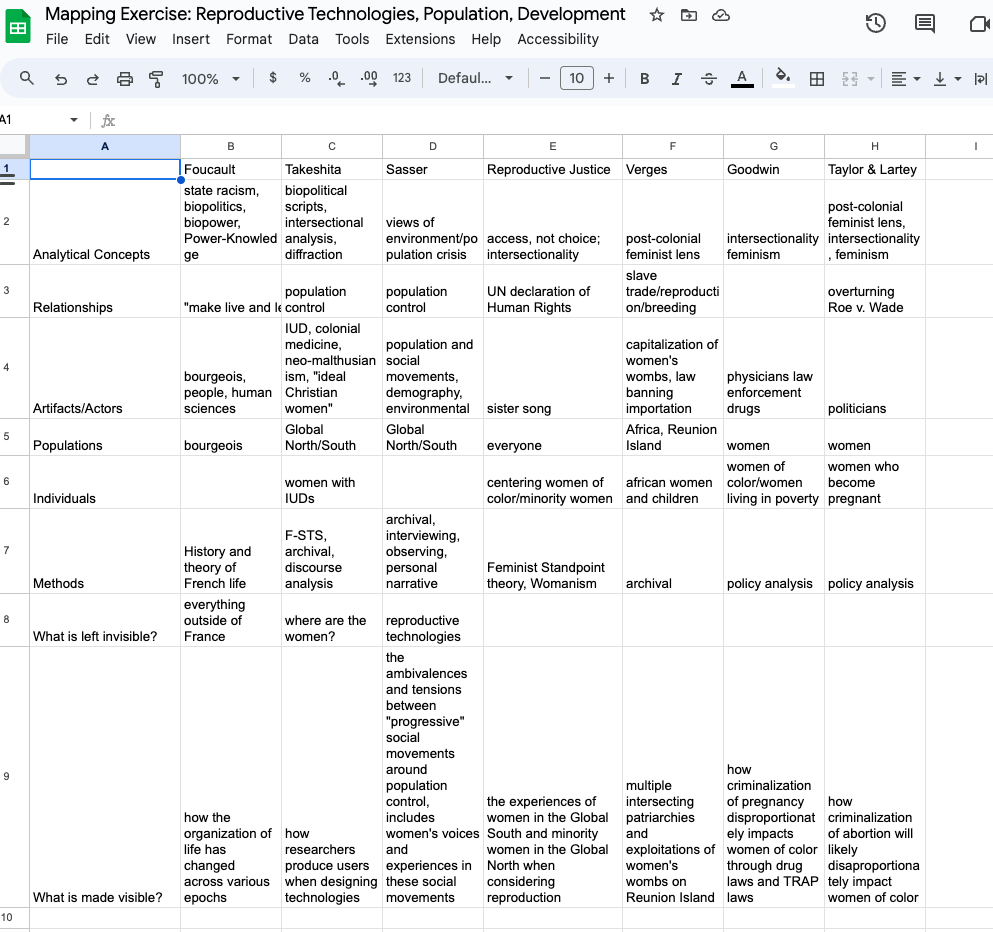The width and height of the screenshot is (993, 932).
Task: Click the search magnifier icon in toolbar
Action: coord(27,79)
